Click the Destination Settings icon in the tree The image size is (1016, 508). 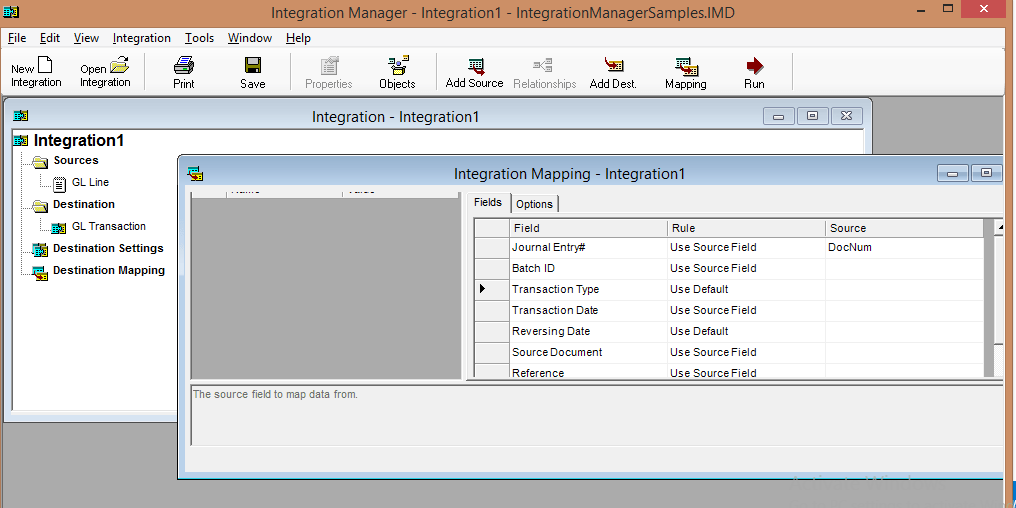click(41, 249)
